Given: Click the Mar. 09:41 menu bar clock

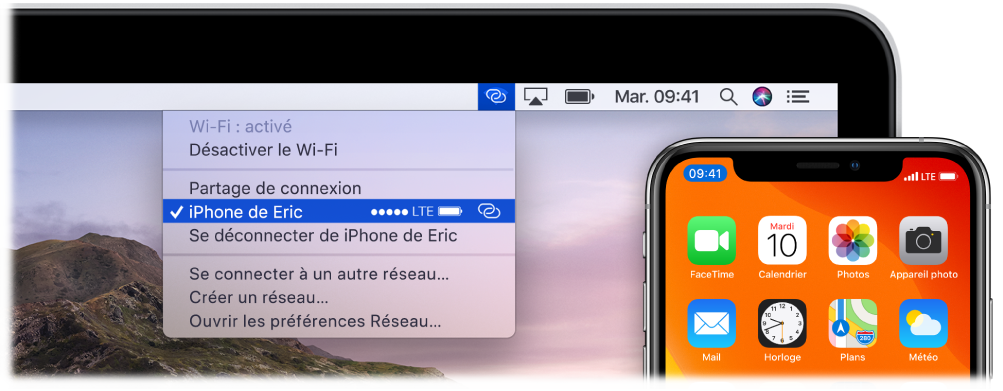Looking at the screenshot, I should point(657,97).
